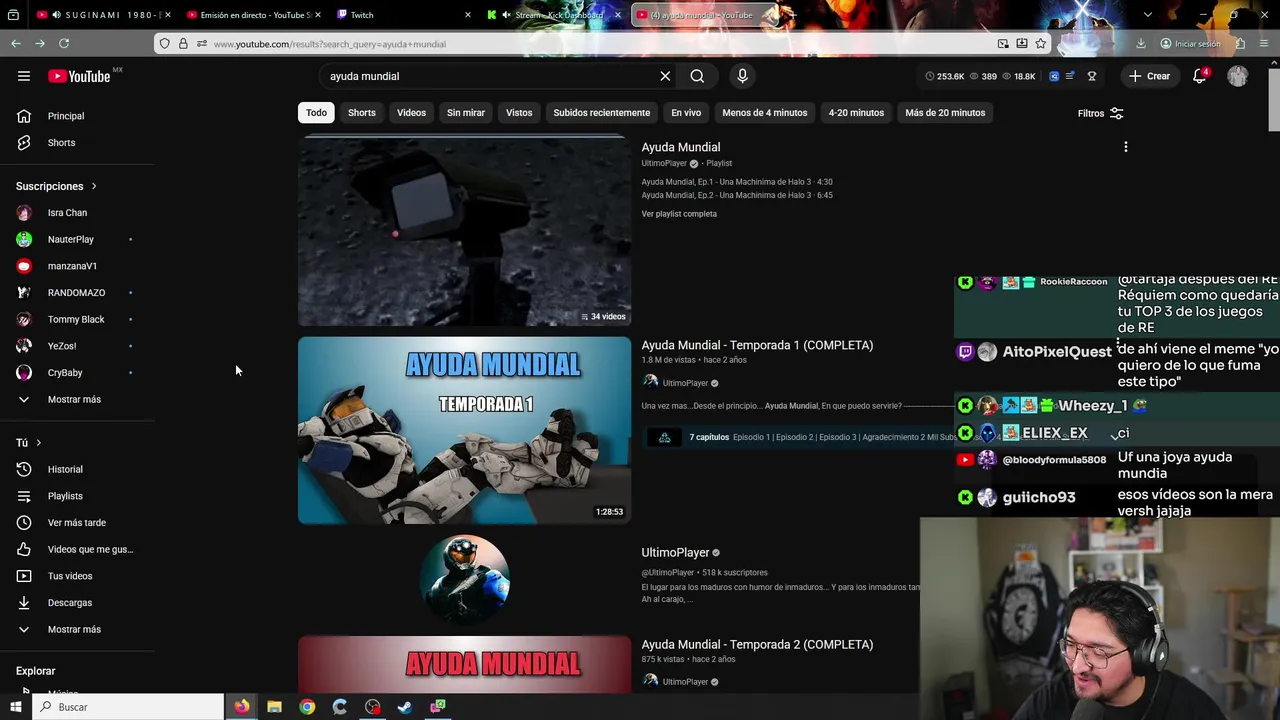Image resolution: width=1280 pixels, height=720 pixels.
Task: Open the account avatar menu
Action: [1238, 76]
